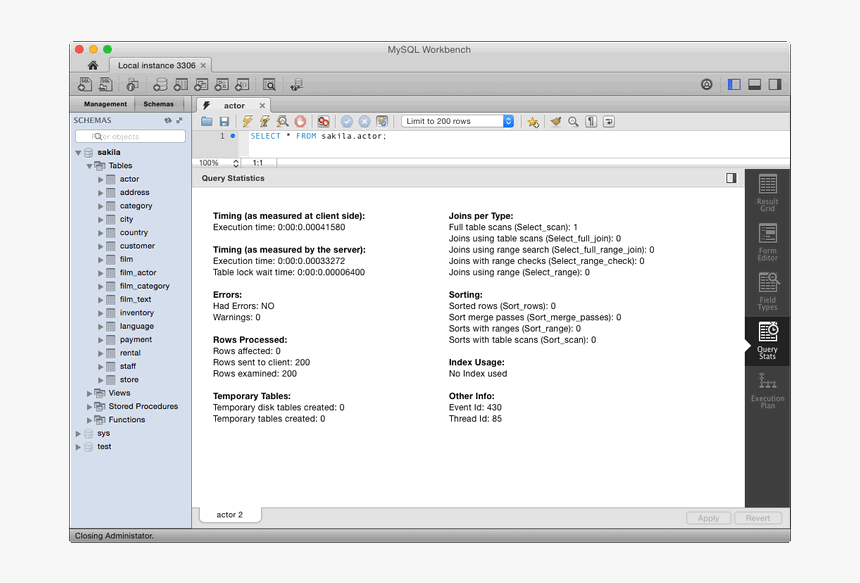Toggle invisible characters pilcrow button
Viewport: 860px width, 583px height.
591,122
